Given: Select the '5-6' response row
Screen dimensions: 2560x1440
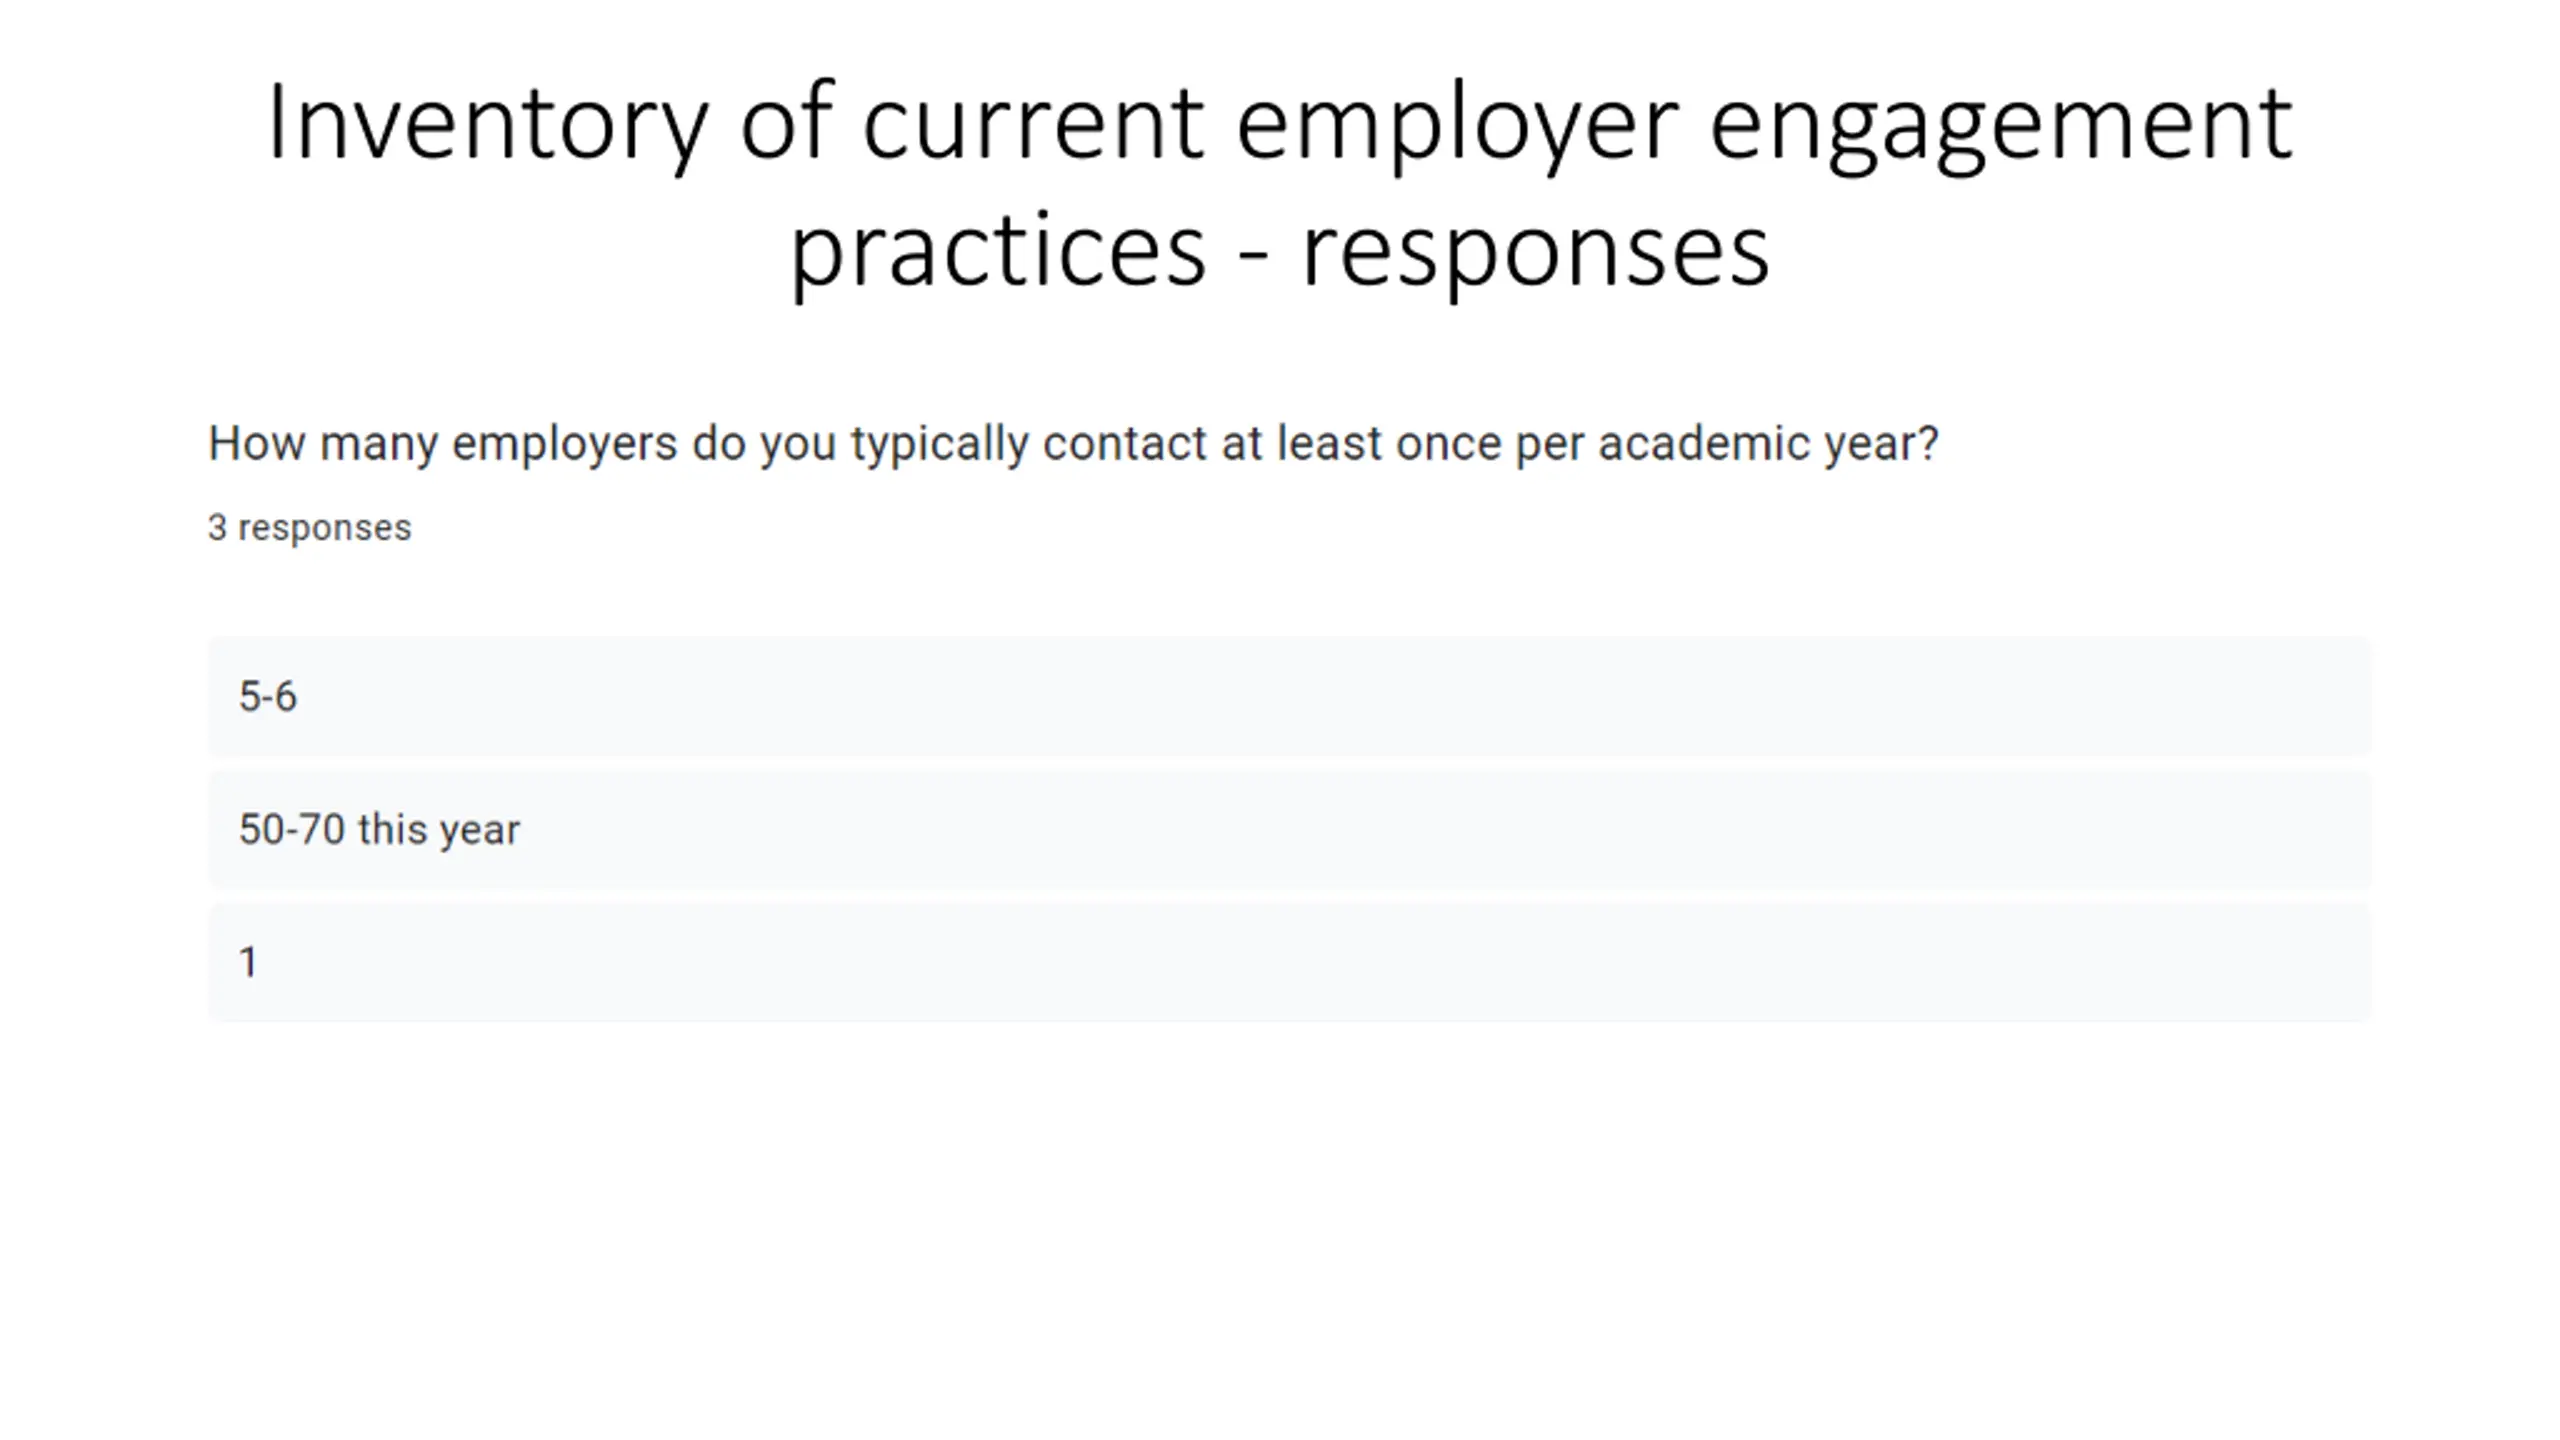Looking at the screenshot, I should coord(1289,696).
